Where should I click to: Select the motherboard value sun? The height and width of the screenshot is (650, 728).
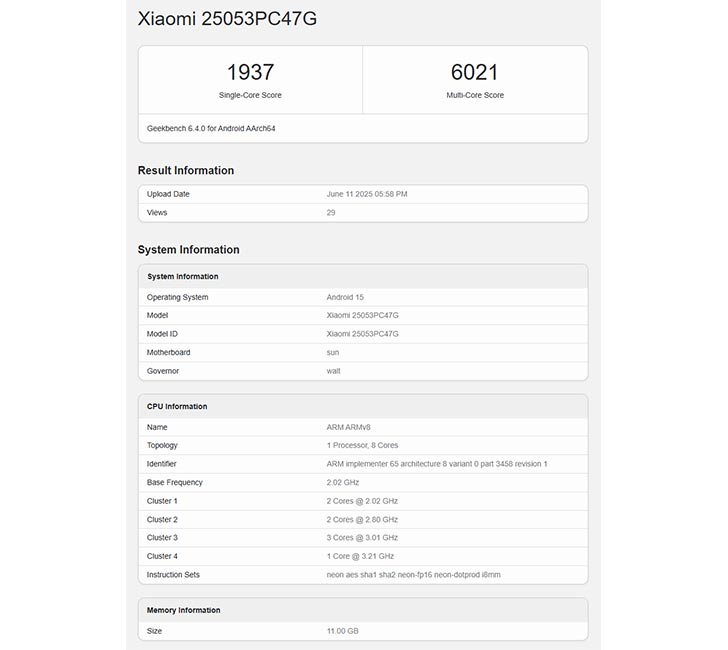[333, 352]
